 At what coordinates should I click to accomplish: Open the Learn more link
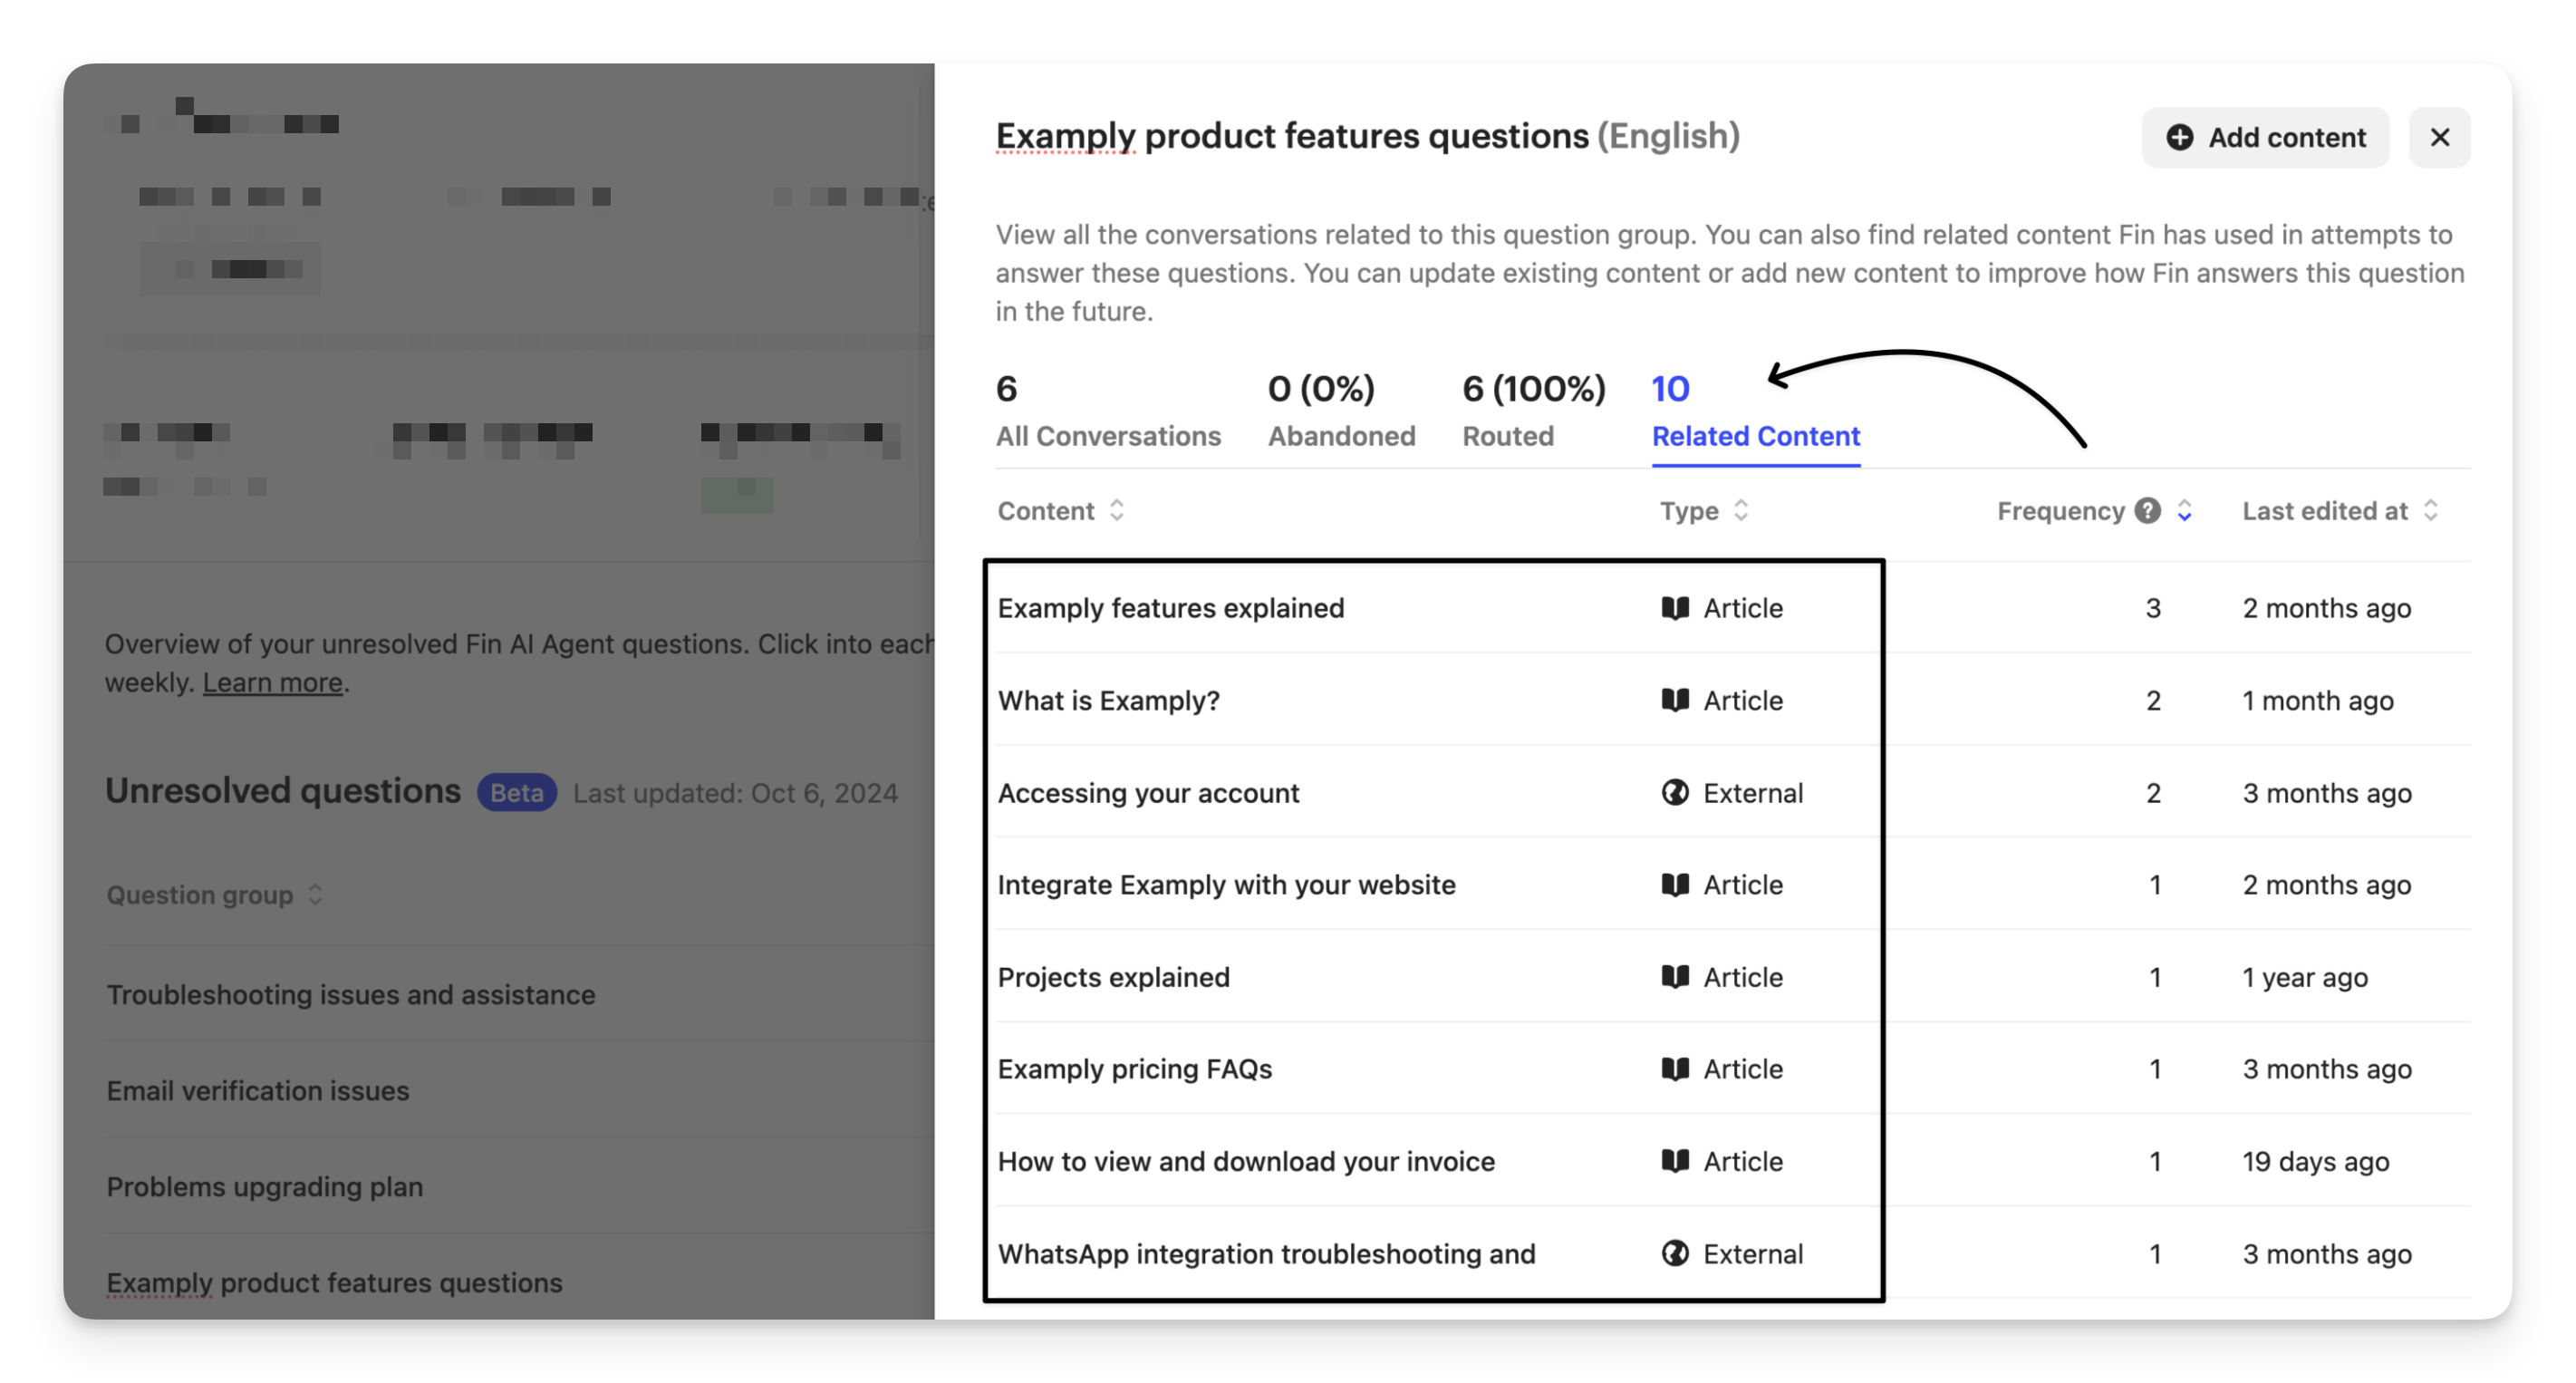(272, 683)
